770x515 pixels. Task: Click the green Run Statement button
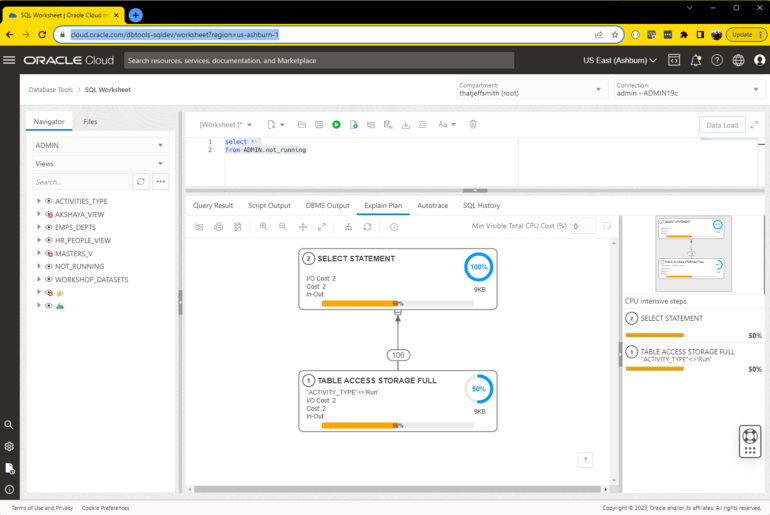336,125
